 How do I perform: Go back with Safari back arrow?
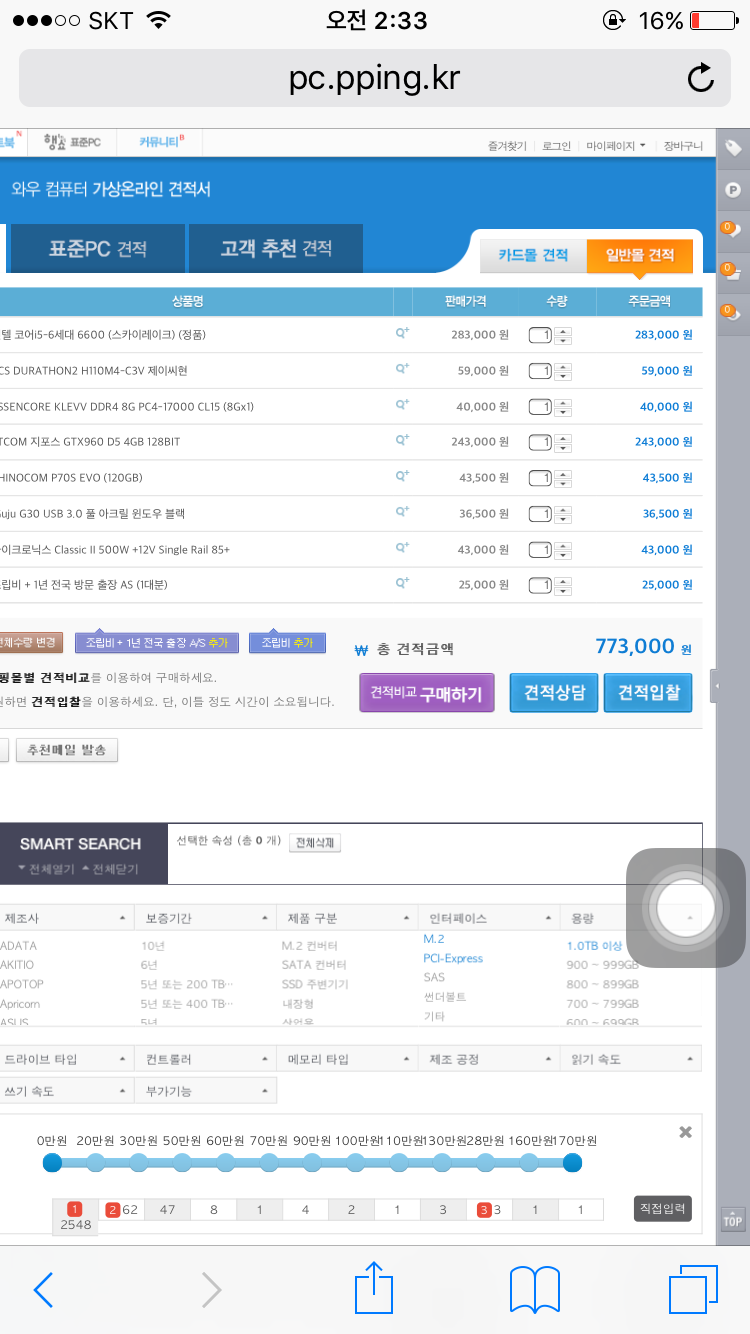click(43, 1289)
